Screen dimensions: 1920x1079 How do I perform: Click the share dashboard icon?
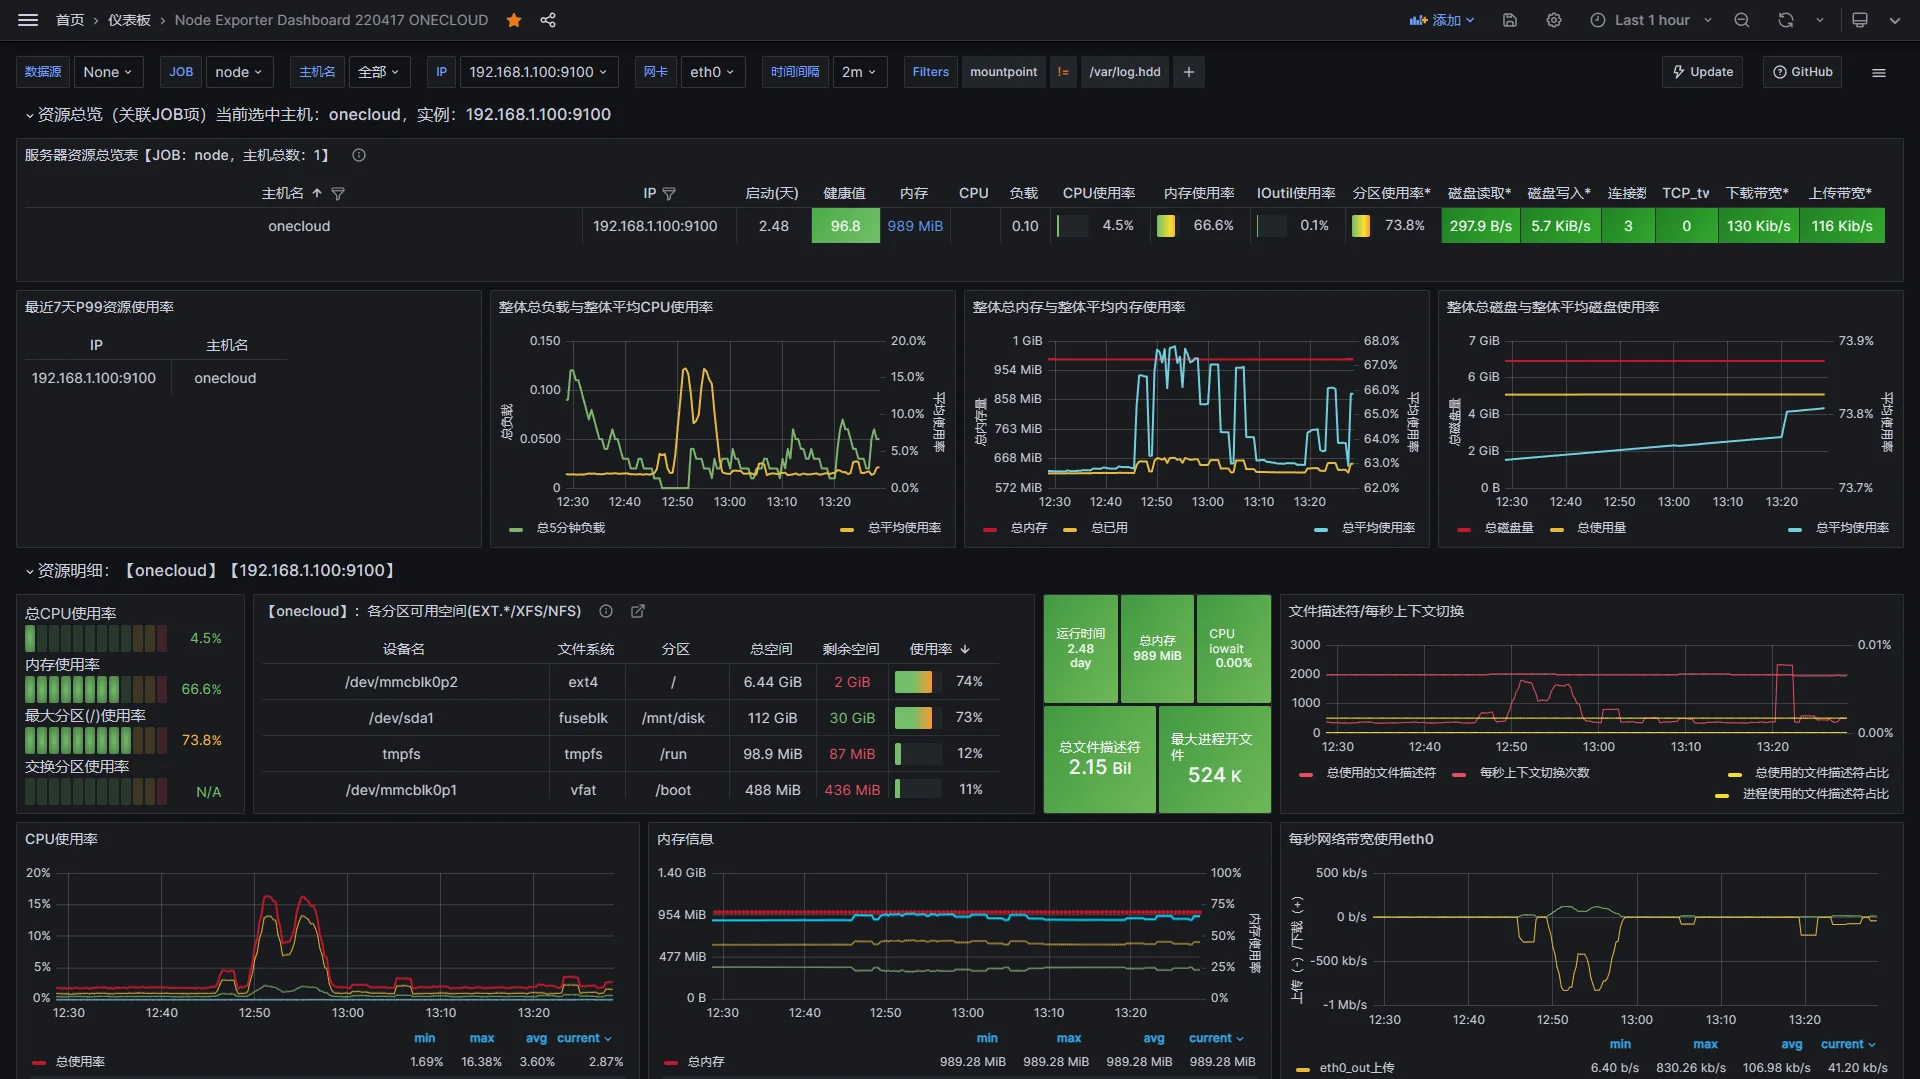coord(548,20)
